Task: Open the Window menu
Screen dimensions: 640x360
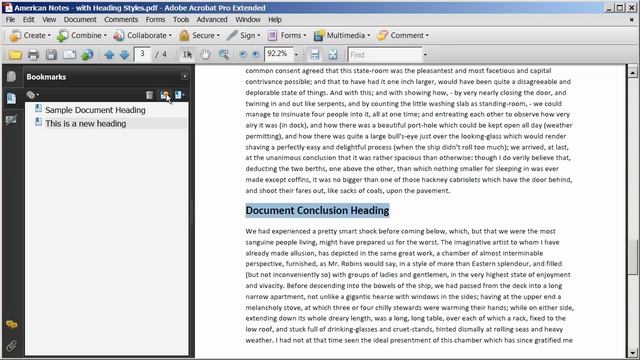Action: coord(248,20)
